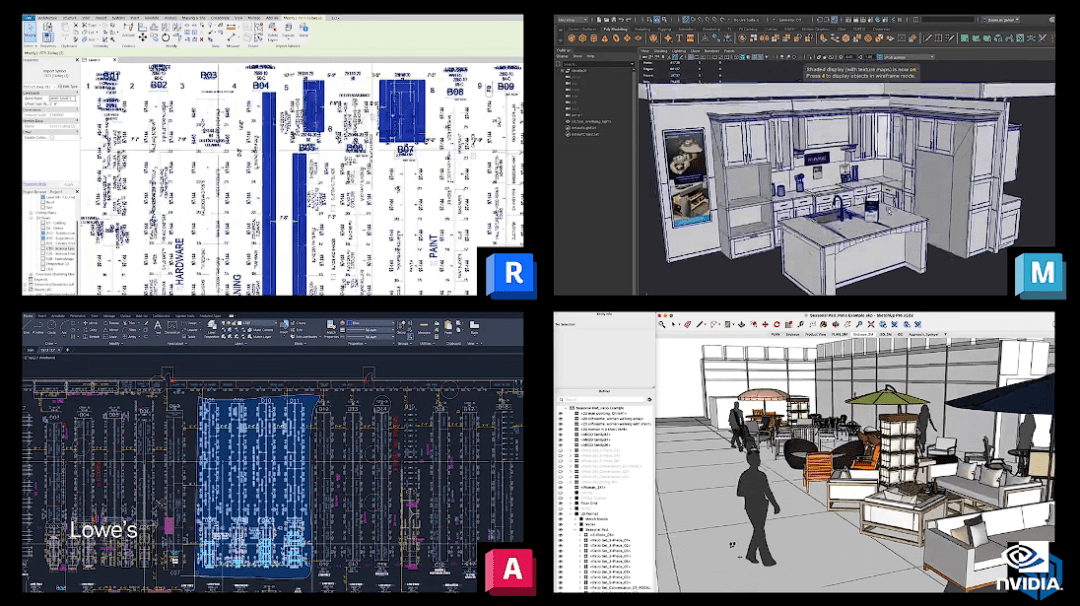Open the Lighting menu in Maya viewport
Screen dimensions: 1080x606
coord(678,51)
